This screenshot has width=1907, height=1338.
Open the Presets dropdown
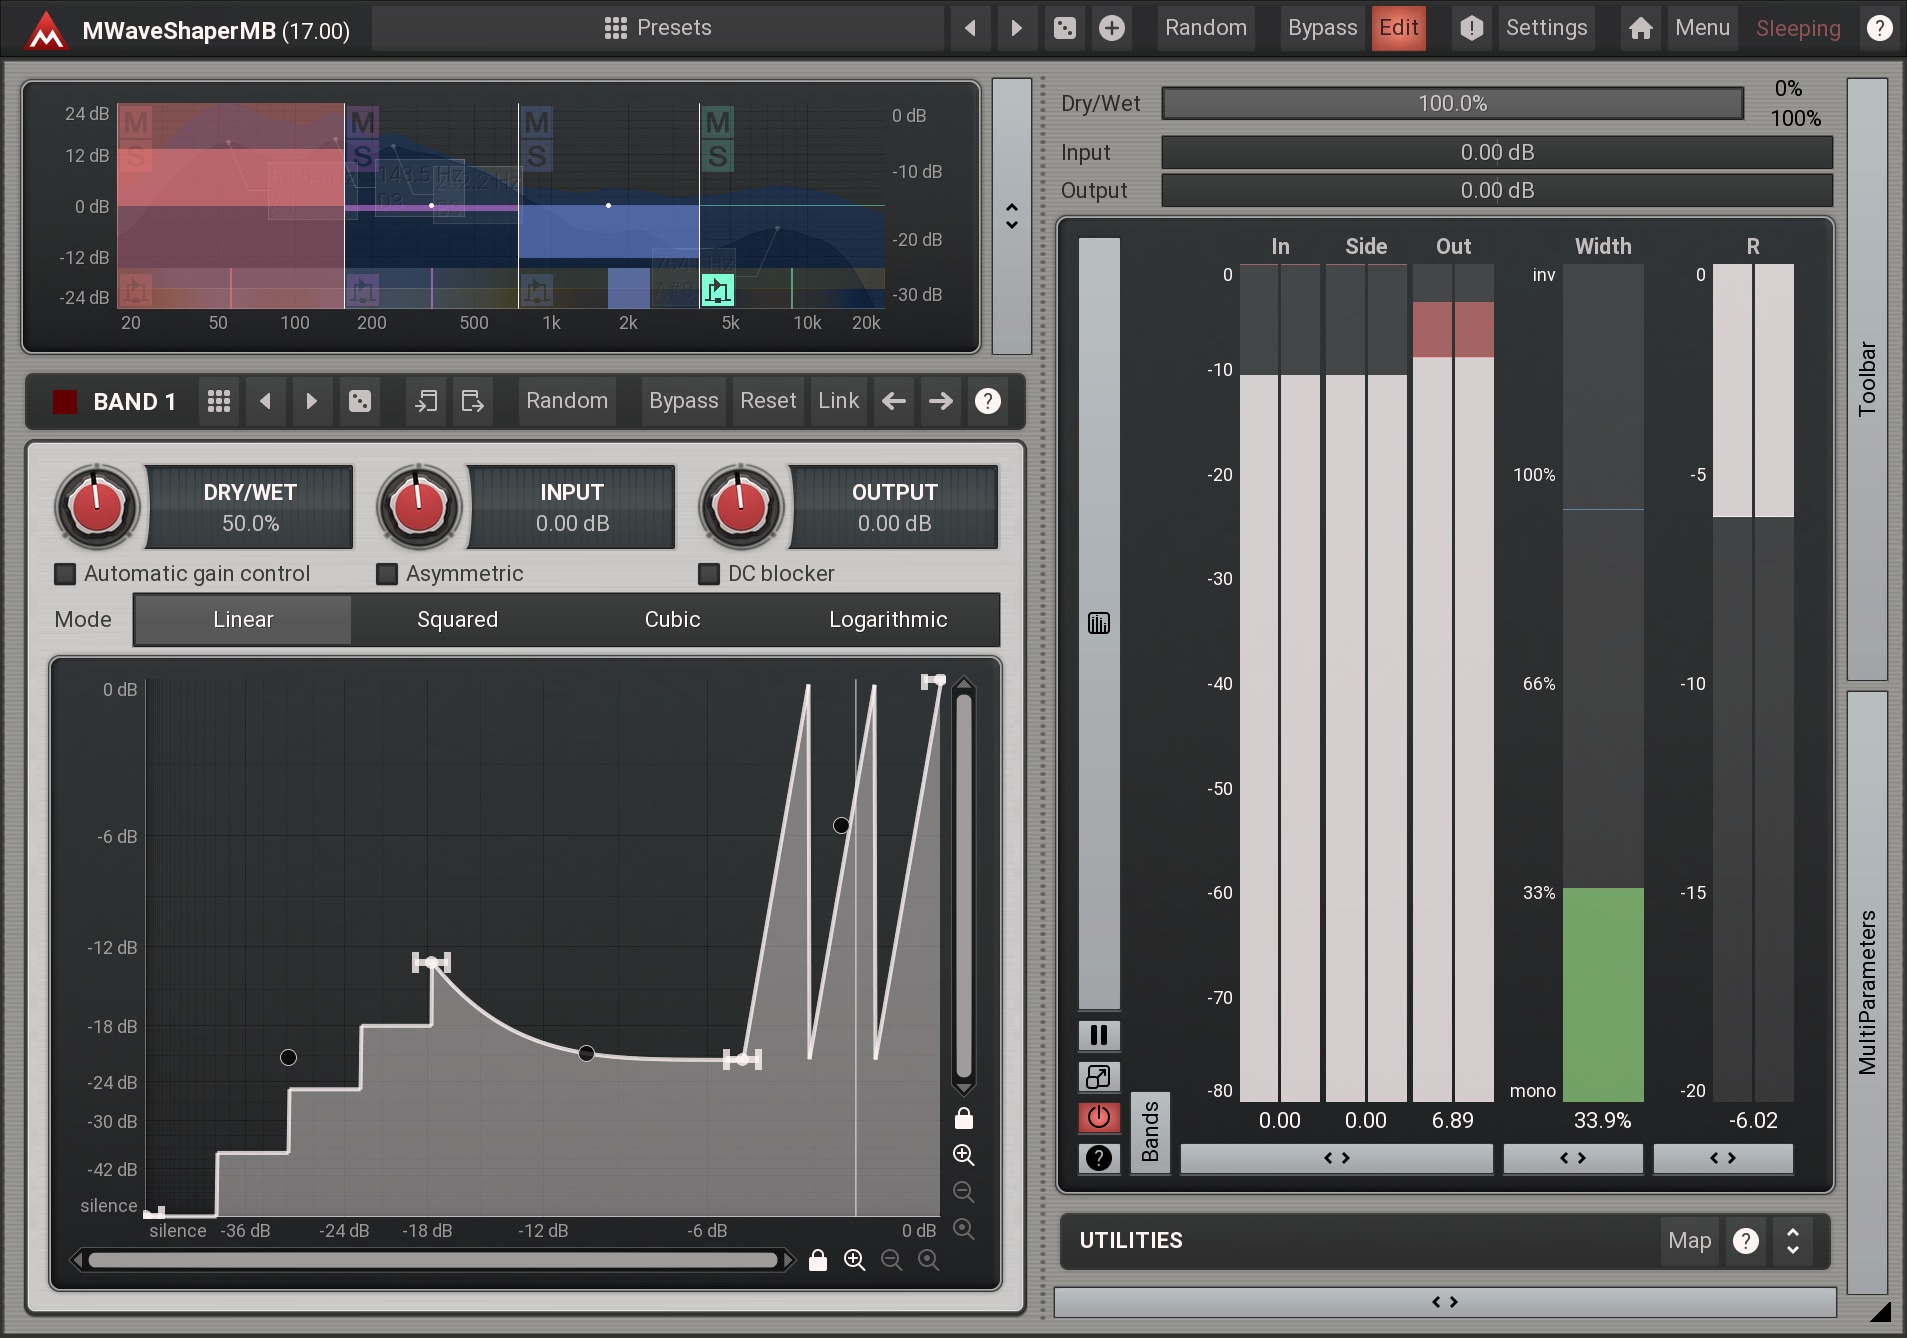click(658, 28)
